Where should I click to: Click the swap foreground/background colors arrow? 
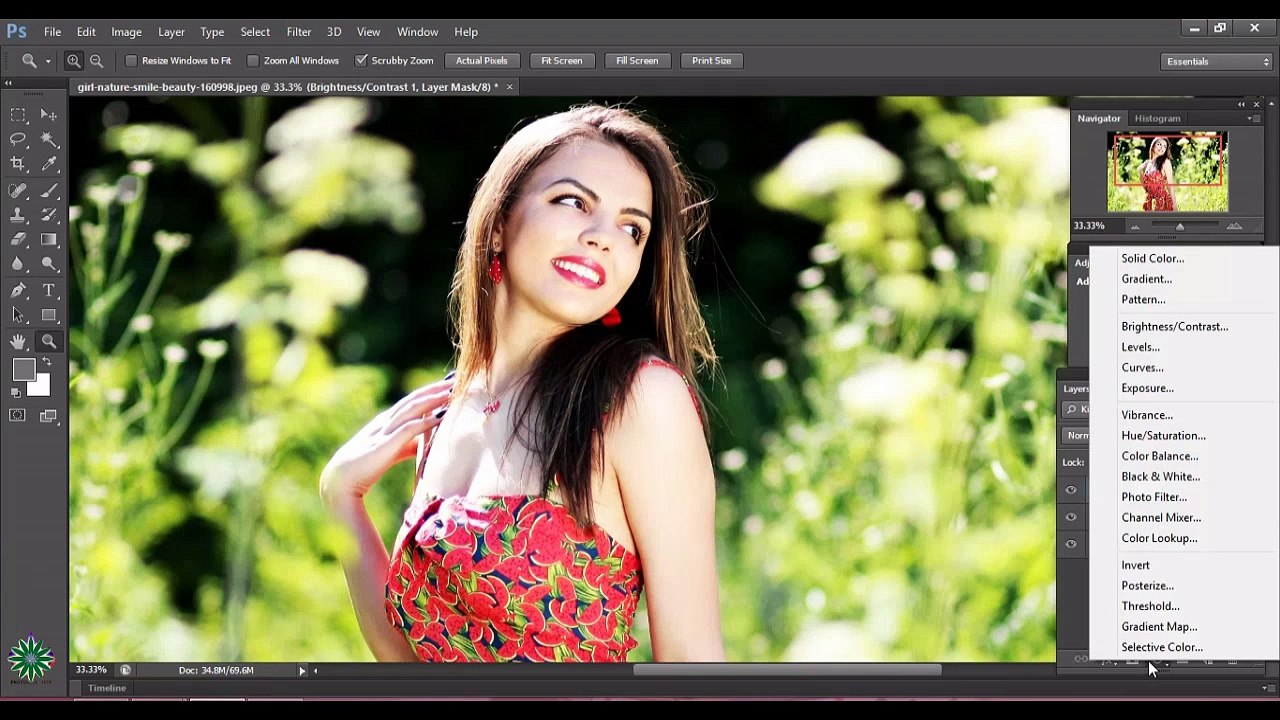(46, 362)
